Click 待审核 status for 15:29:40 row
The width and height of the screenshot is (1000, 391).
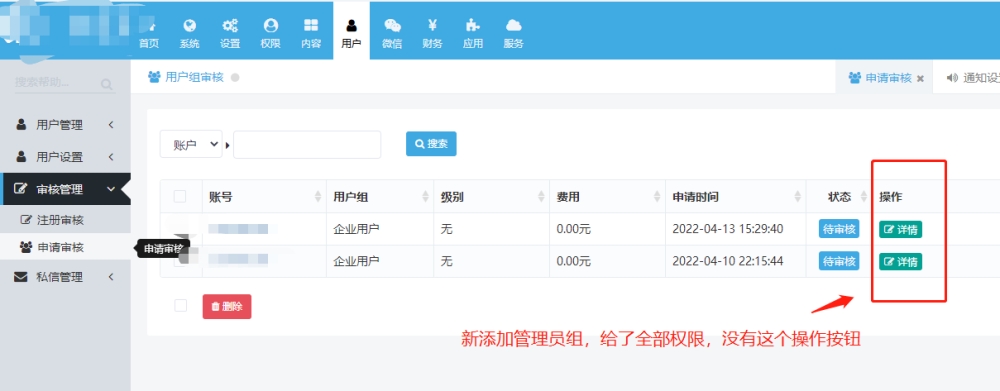click(x=839, y=228)
